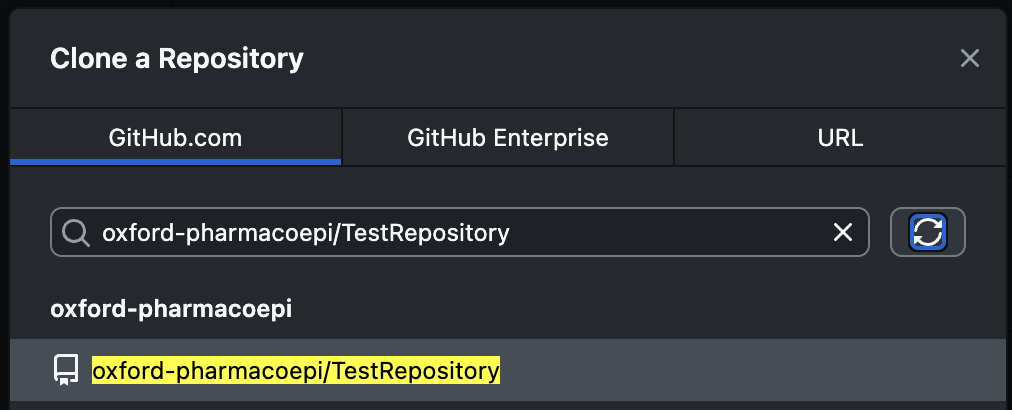Click blank space right of TestRepository row
The width and height of the screenshot is (1012, 410).
coord(750,371)
